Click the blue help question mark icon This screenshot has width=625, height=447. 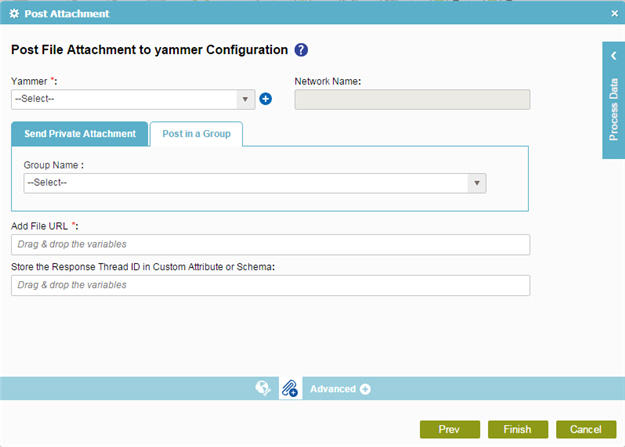(x=301, y=50)
